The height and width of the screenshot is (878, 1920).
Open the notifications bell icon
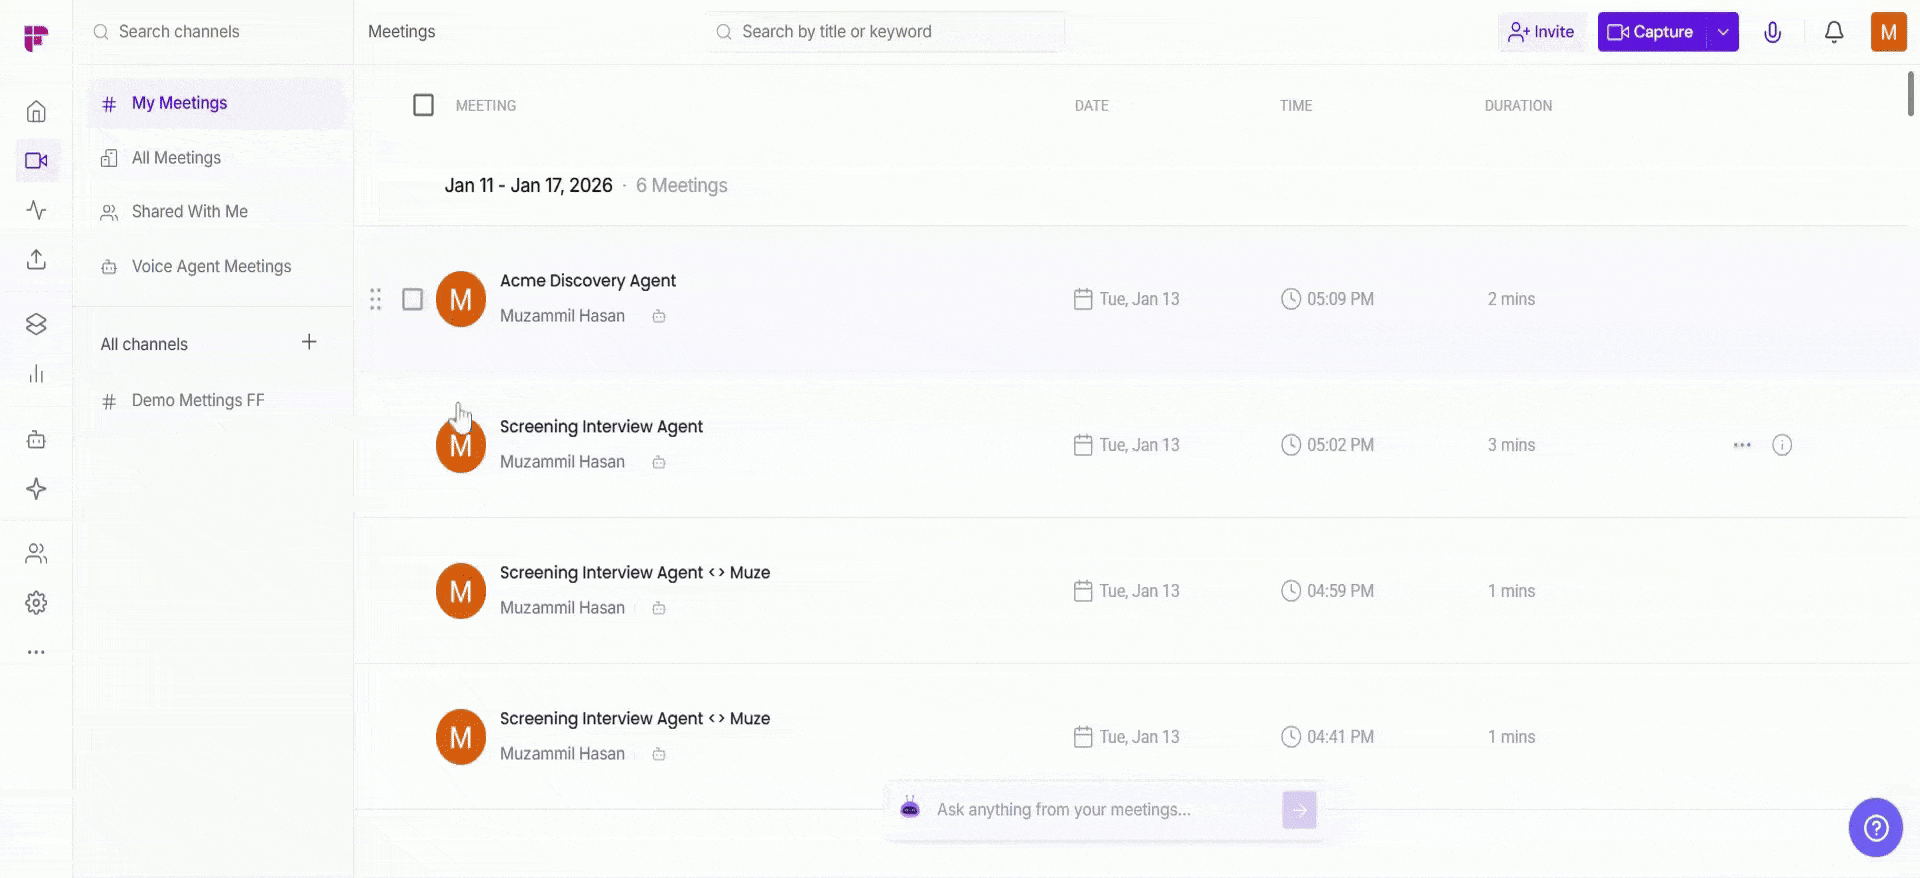coord(1834,32)
